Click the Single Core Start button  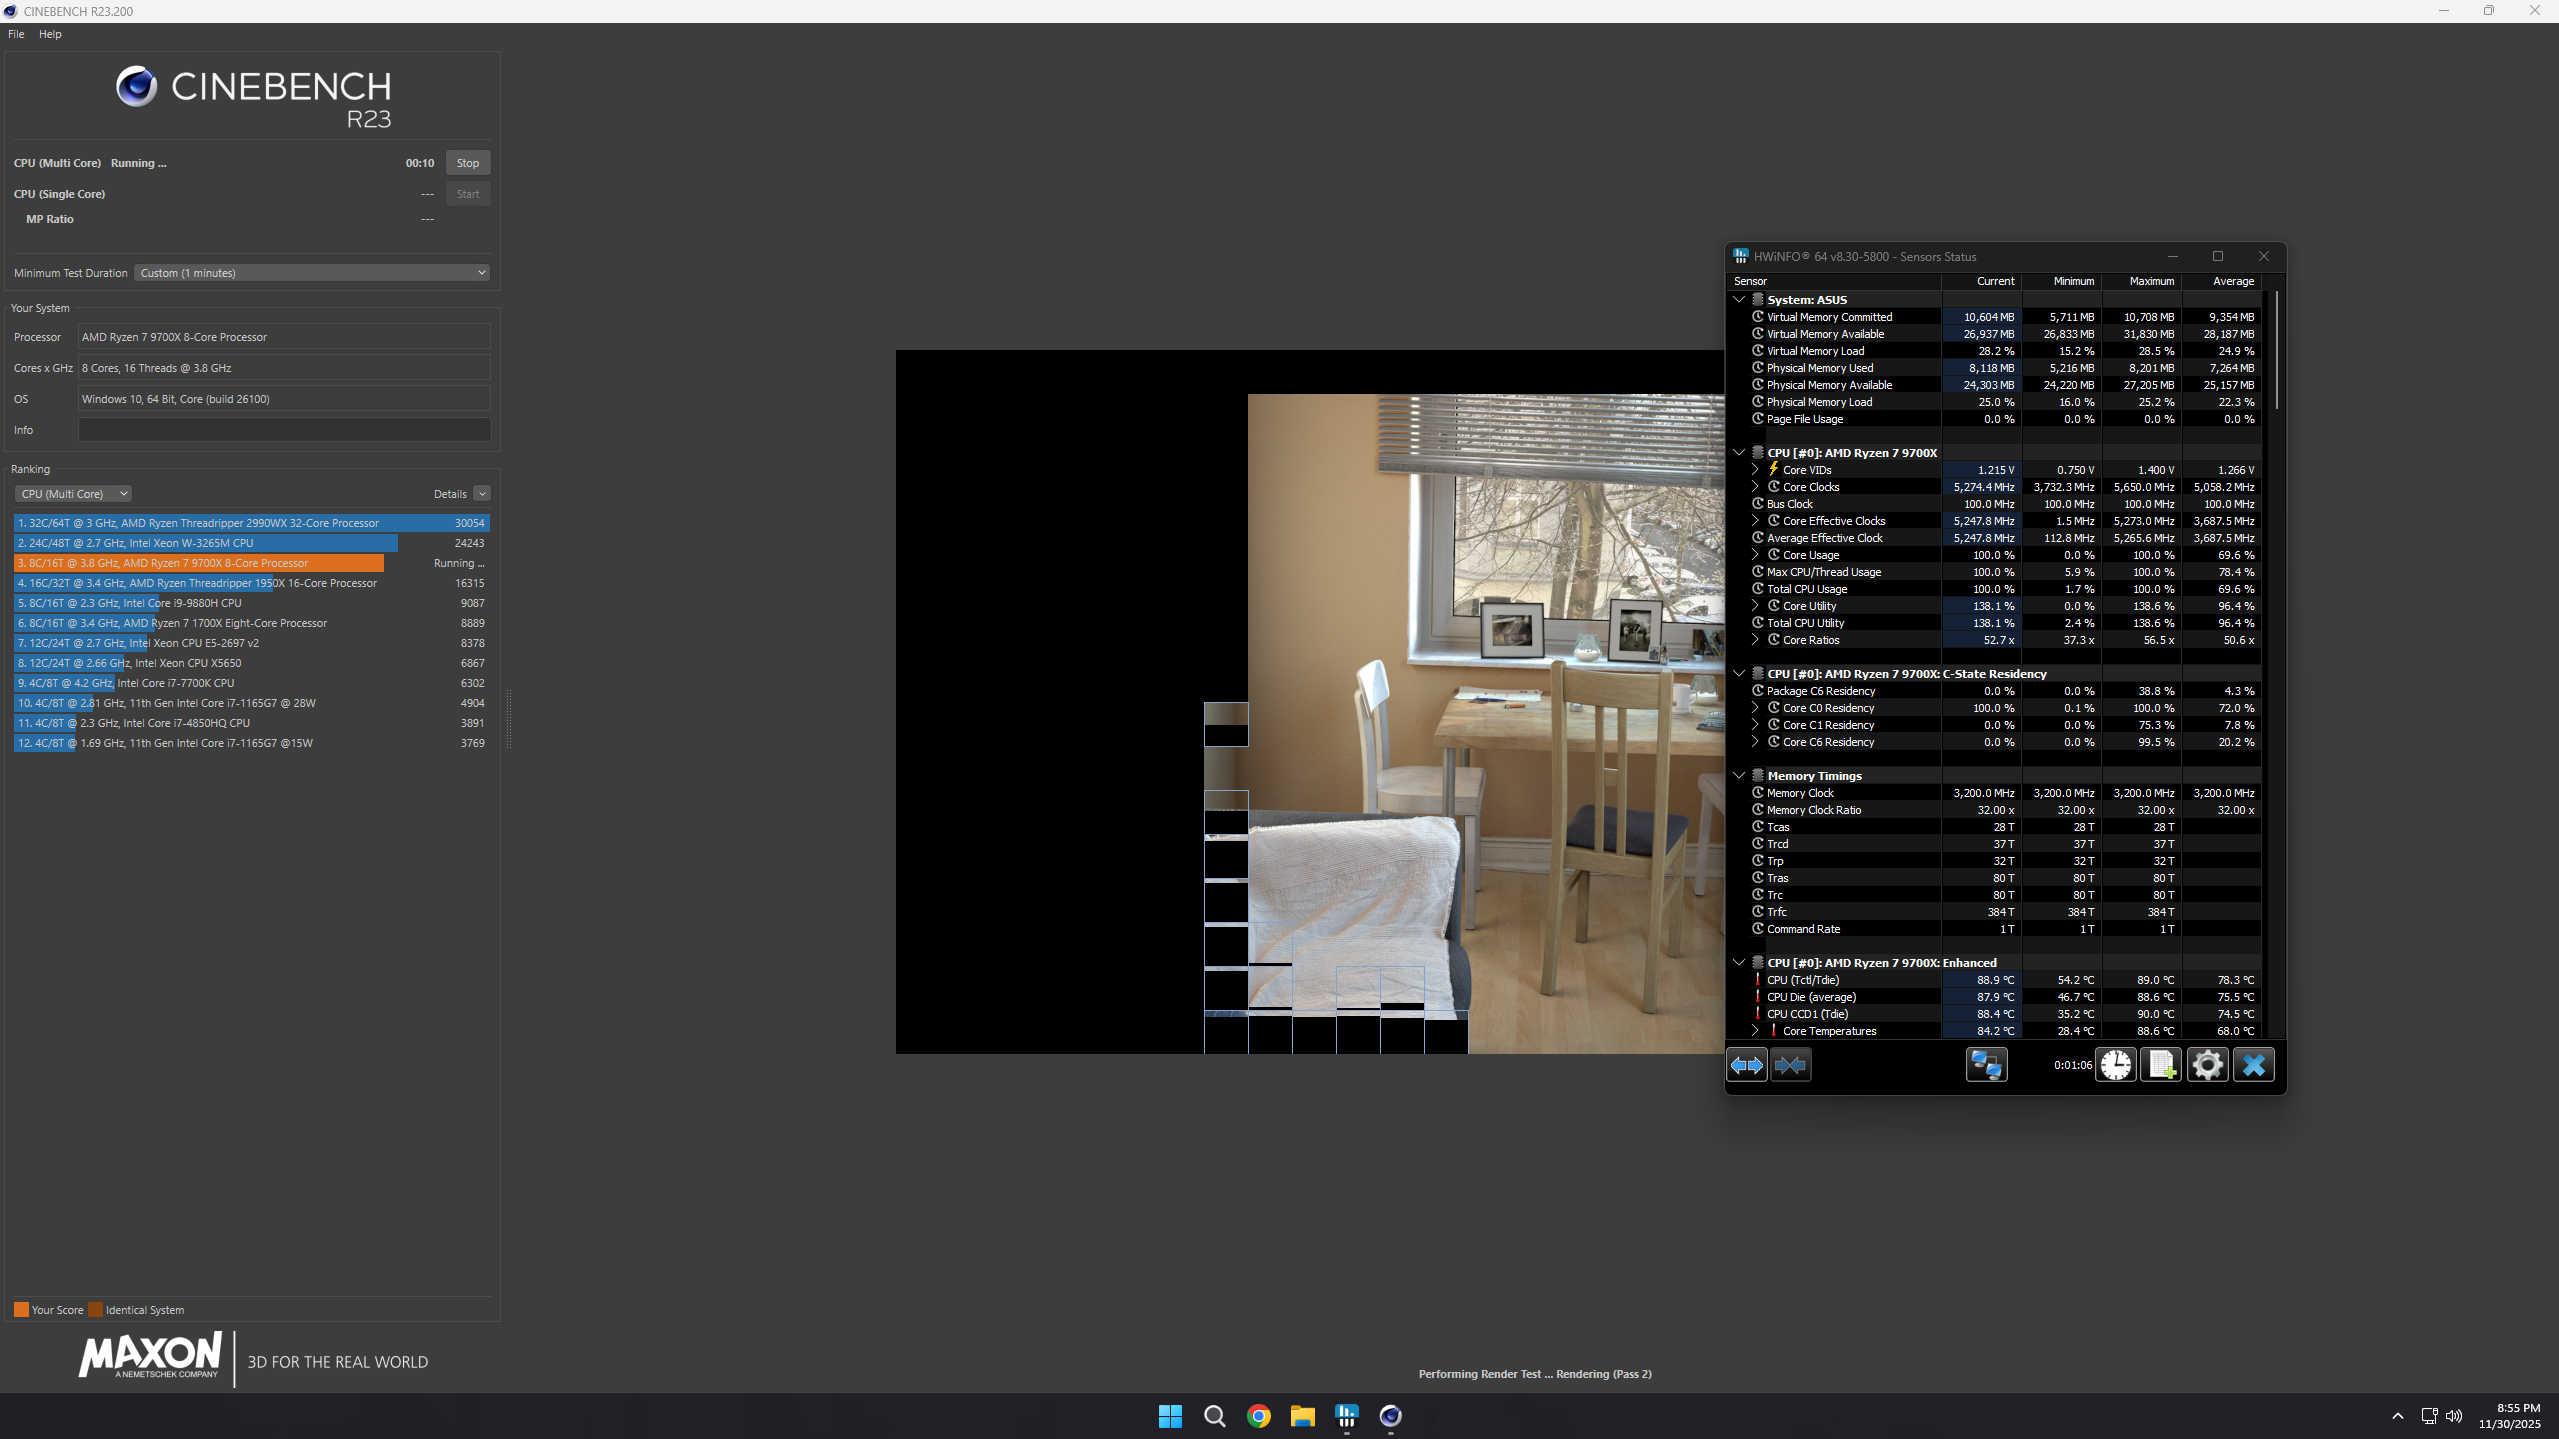click(x=468, y=194)
